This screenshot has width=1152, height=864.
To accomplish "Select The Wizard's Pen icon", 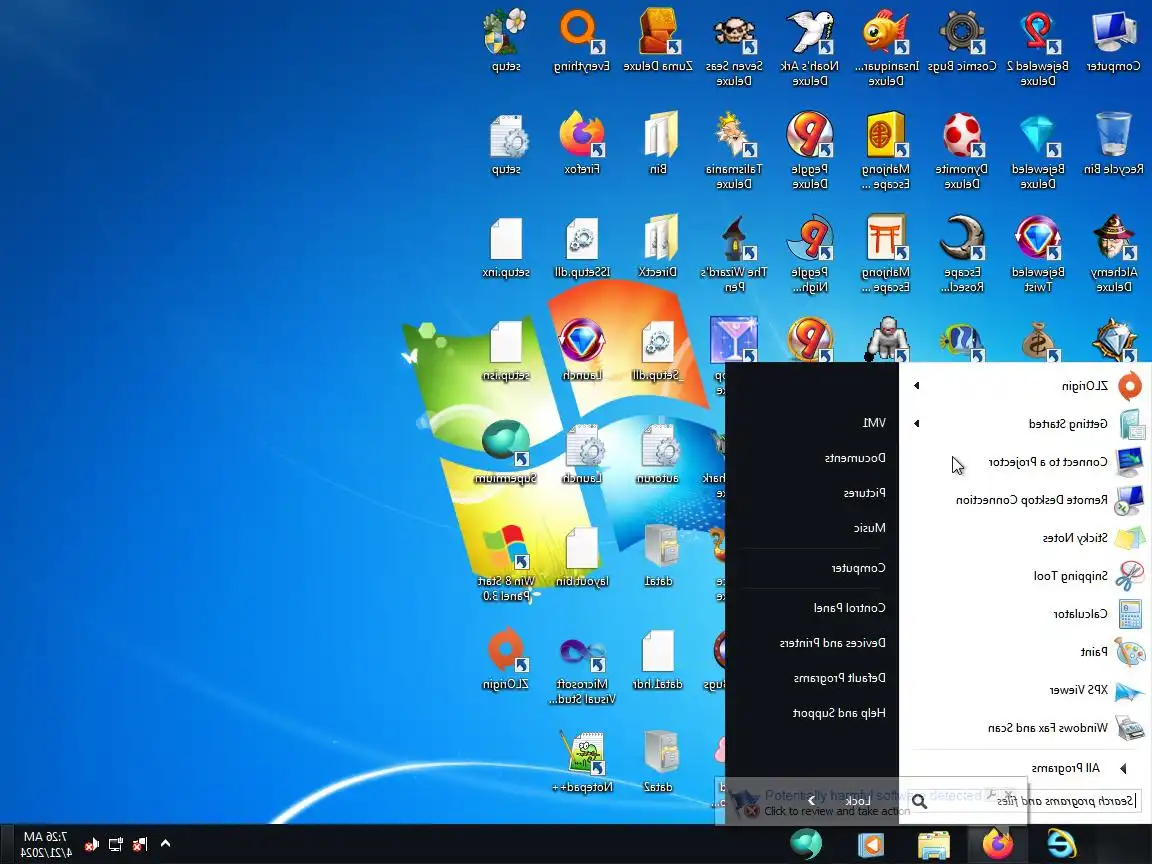I will pyautogui.click(x=734, y=254).
